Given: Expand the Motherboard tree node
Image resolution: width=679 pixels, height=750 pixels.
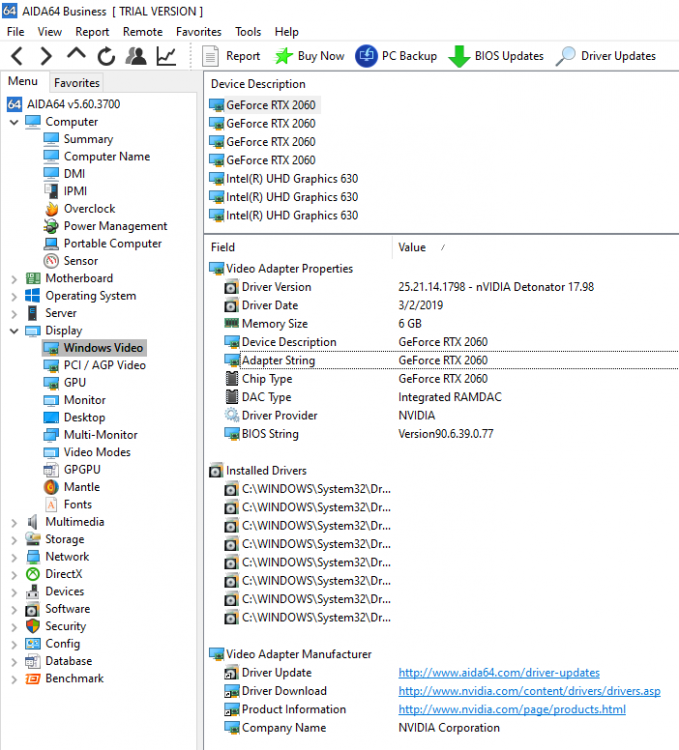Looking at the screenshot, I should click(x=14, y=279).
